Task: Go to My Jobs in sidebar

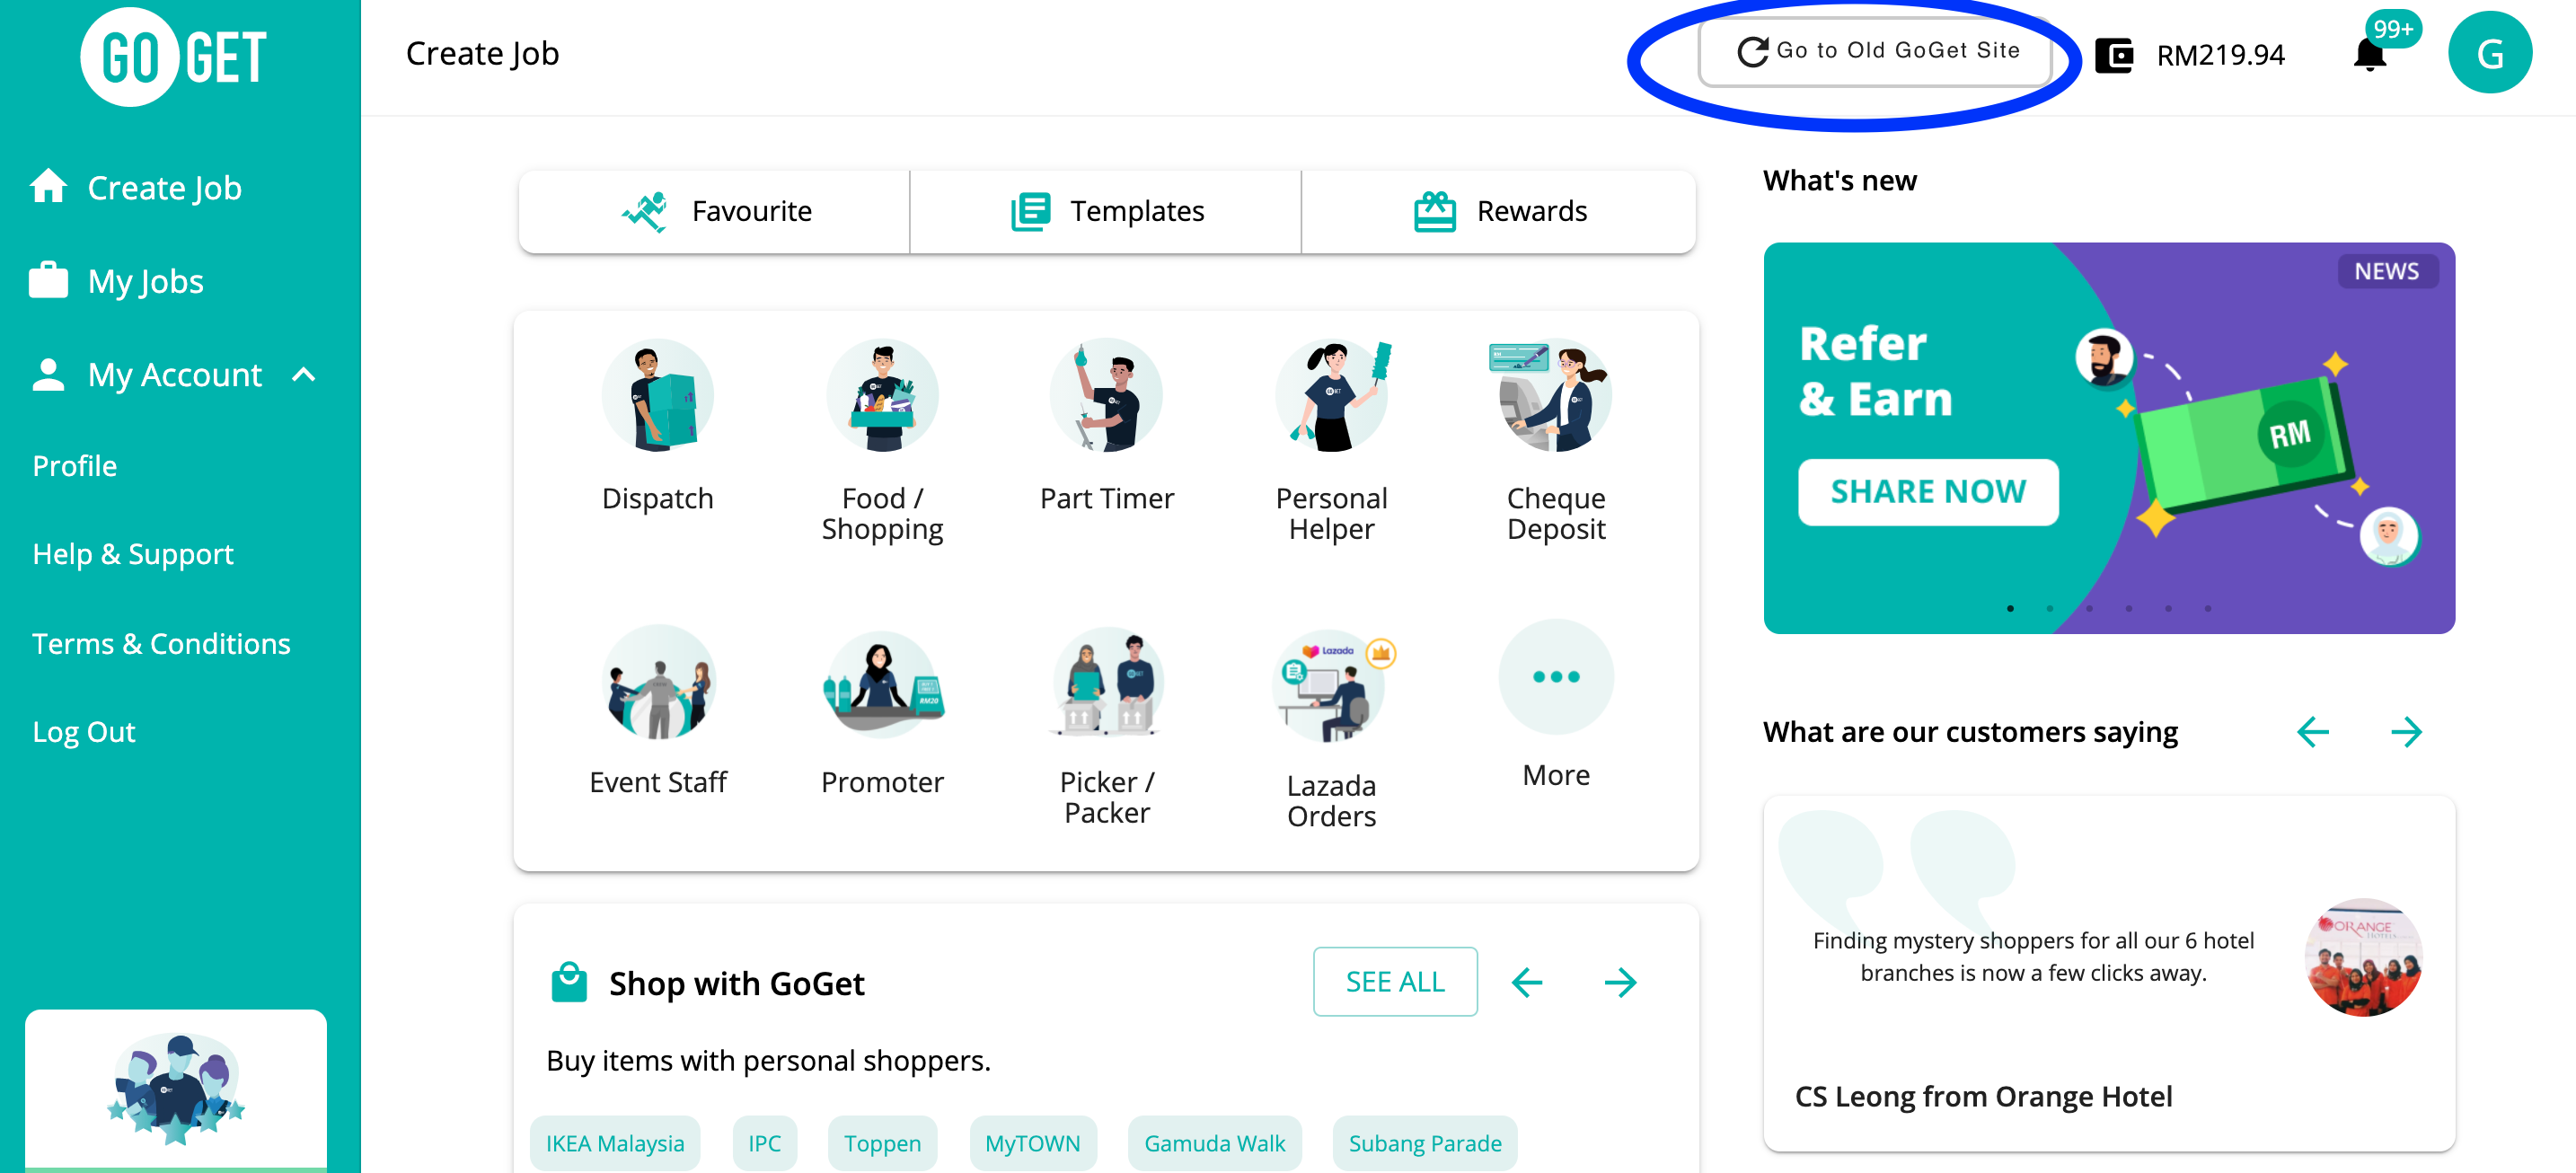Action: 145,281
